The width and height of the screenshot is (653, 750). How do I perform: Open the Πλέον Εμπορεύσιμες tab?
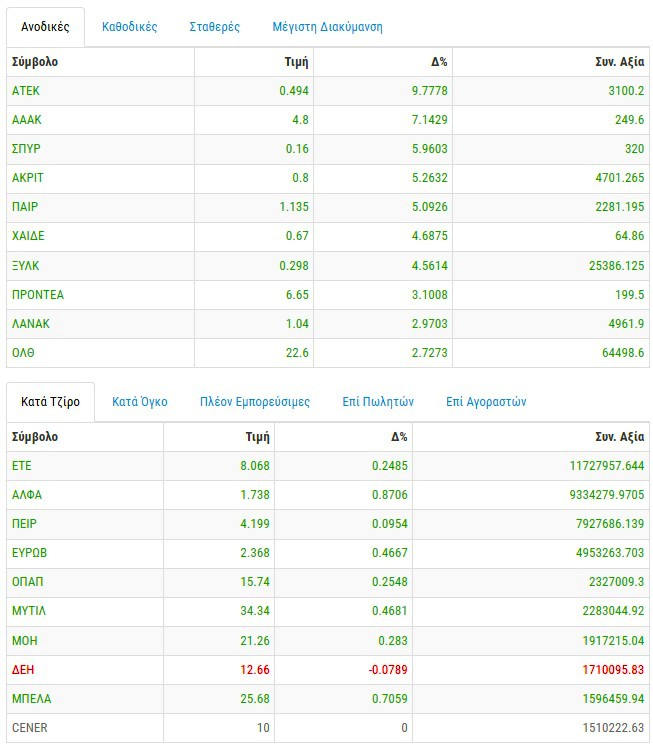click(x=255, y=402)
